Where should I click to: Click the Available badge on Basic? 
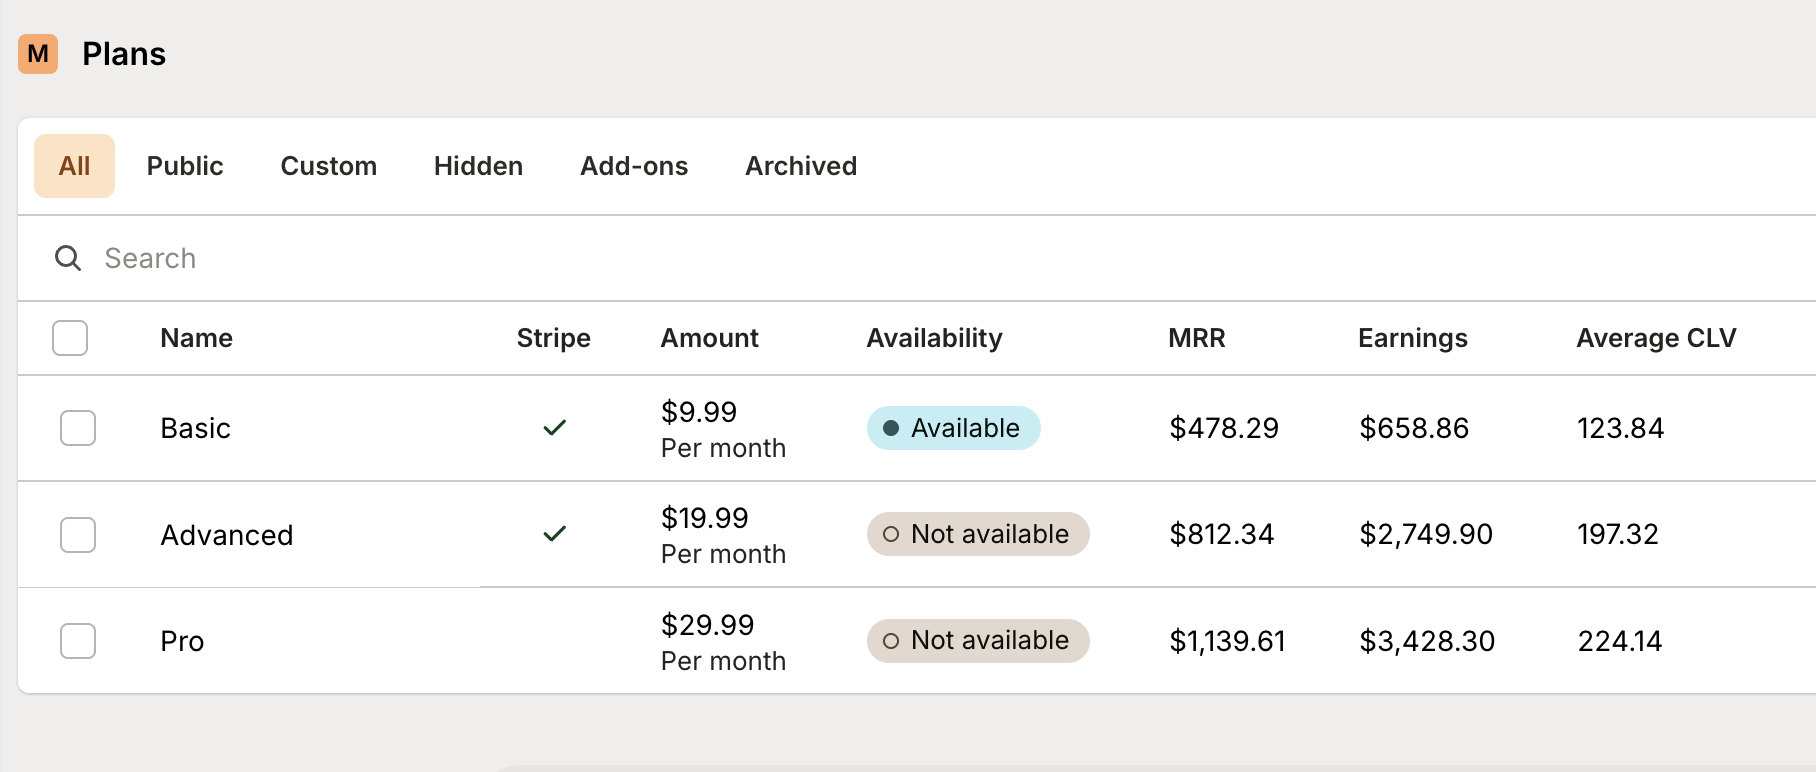click(953, 428)
